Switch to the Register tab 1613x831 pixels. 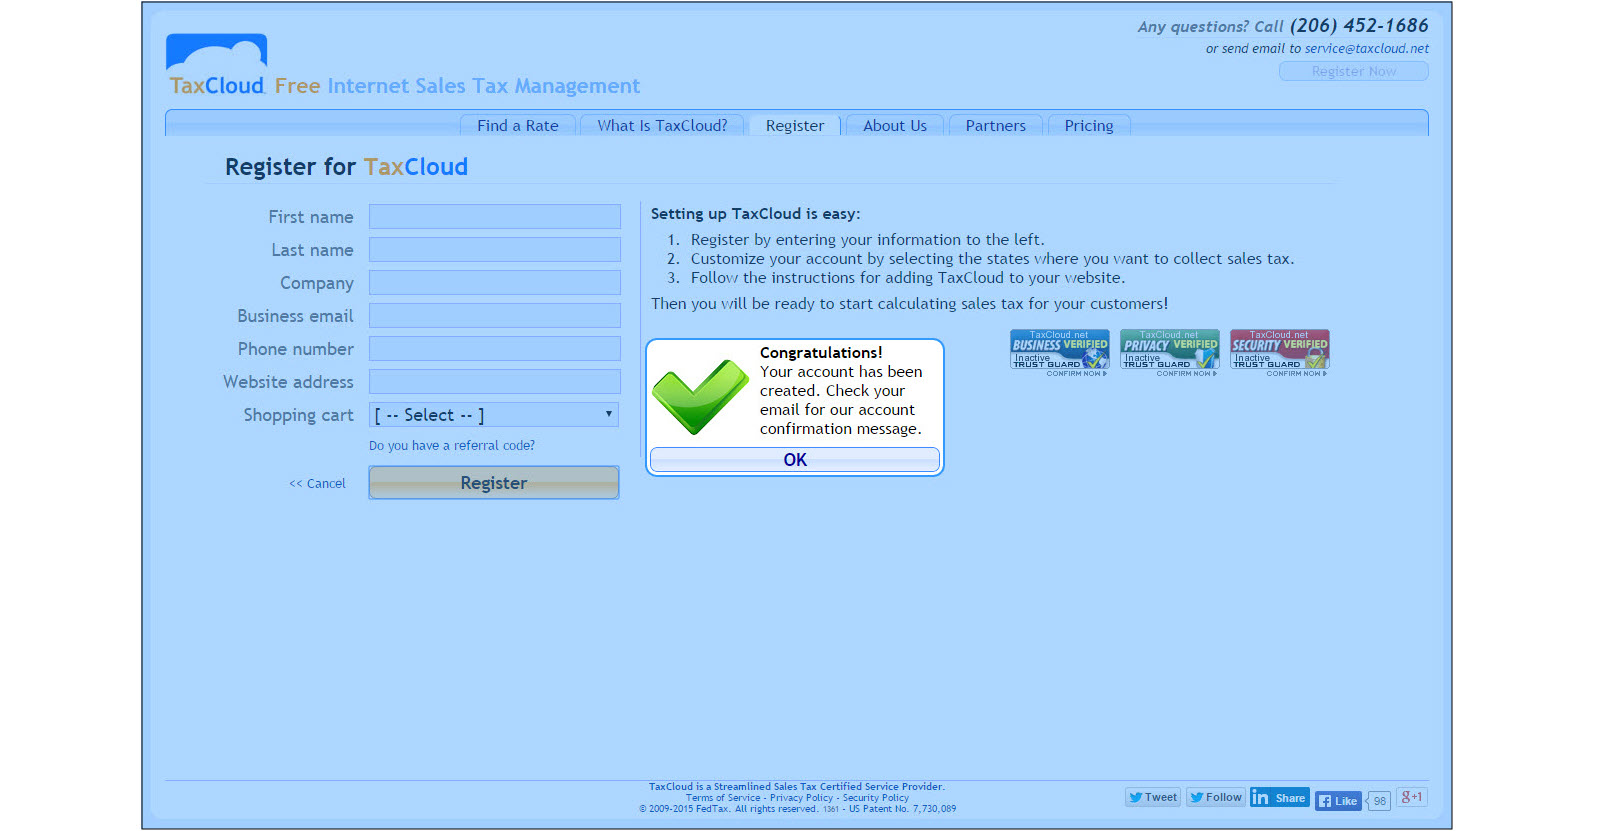coord(795,126)
